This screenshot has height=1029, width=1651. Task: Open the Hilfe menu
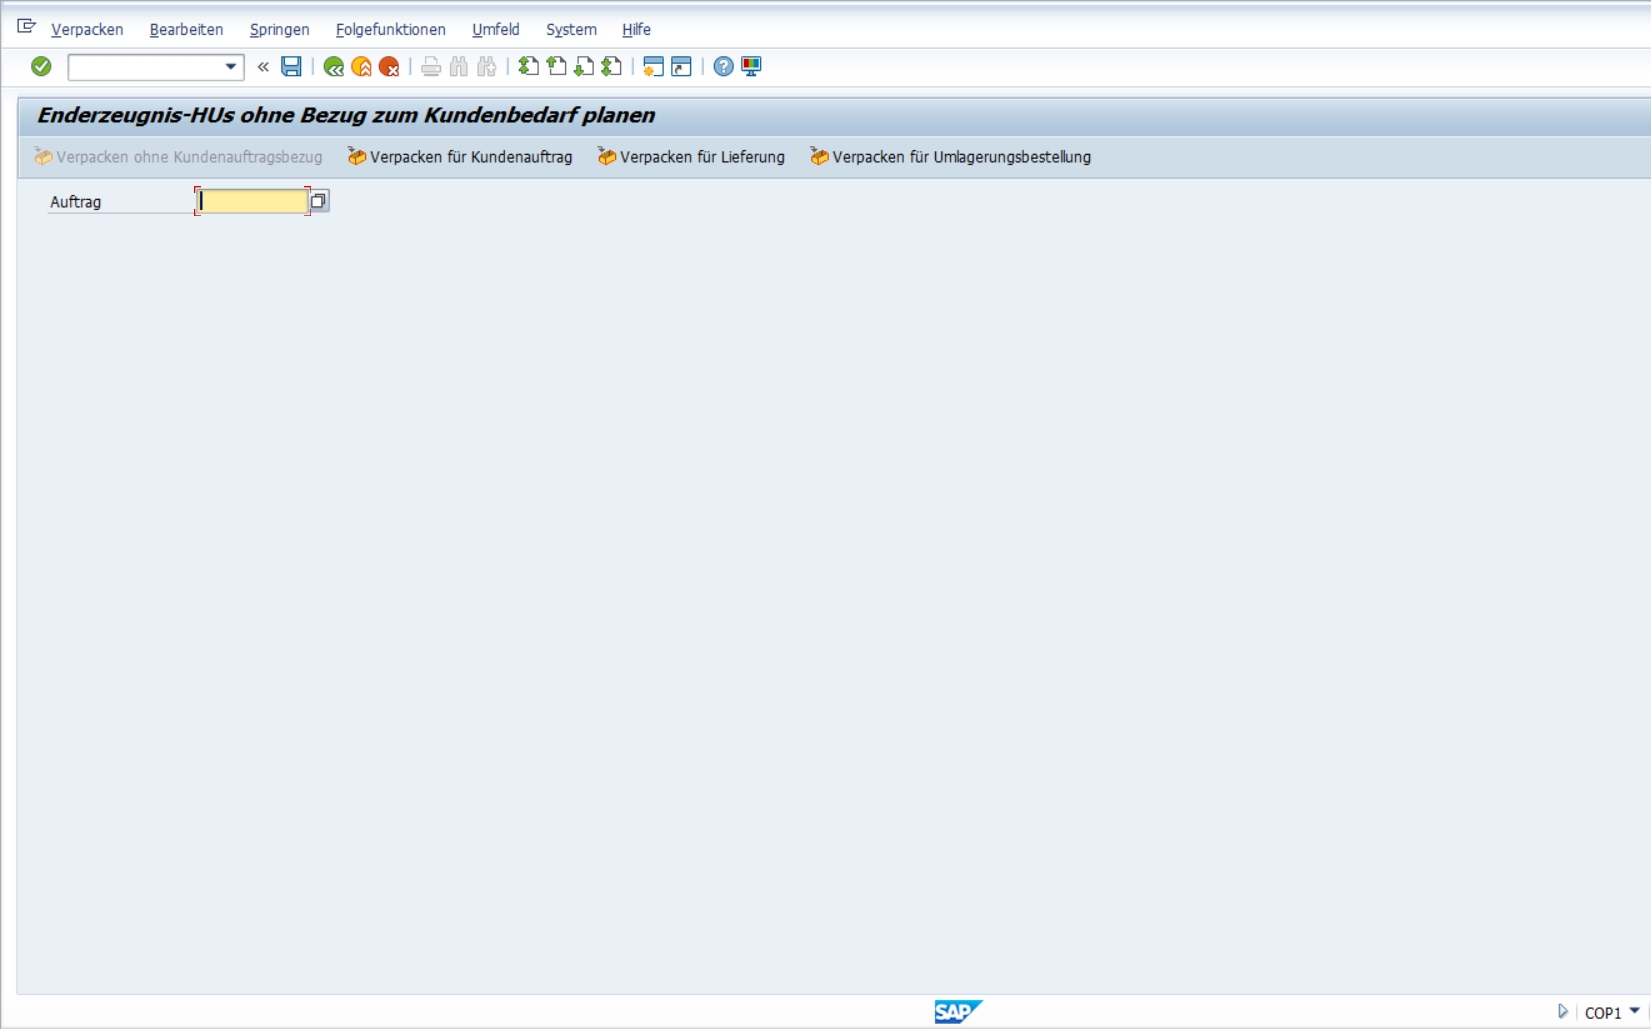pos(636,30)
